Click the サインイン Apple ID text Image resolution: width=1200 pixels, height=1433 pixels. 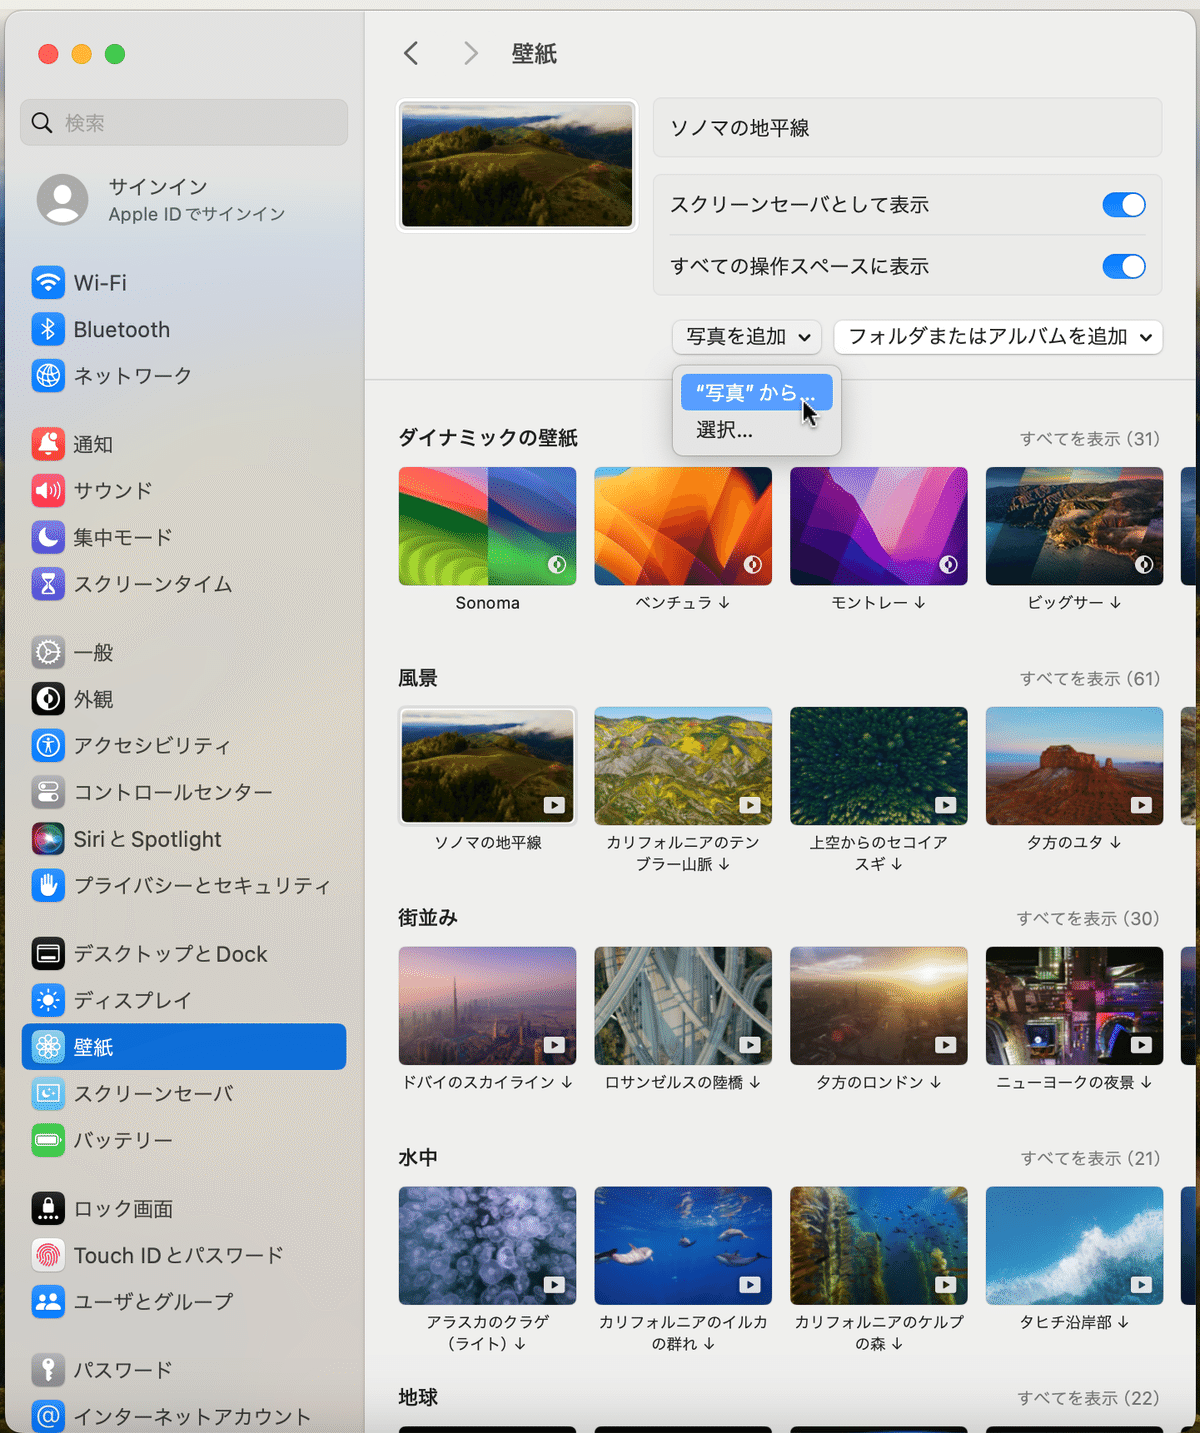(197, 199)
